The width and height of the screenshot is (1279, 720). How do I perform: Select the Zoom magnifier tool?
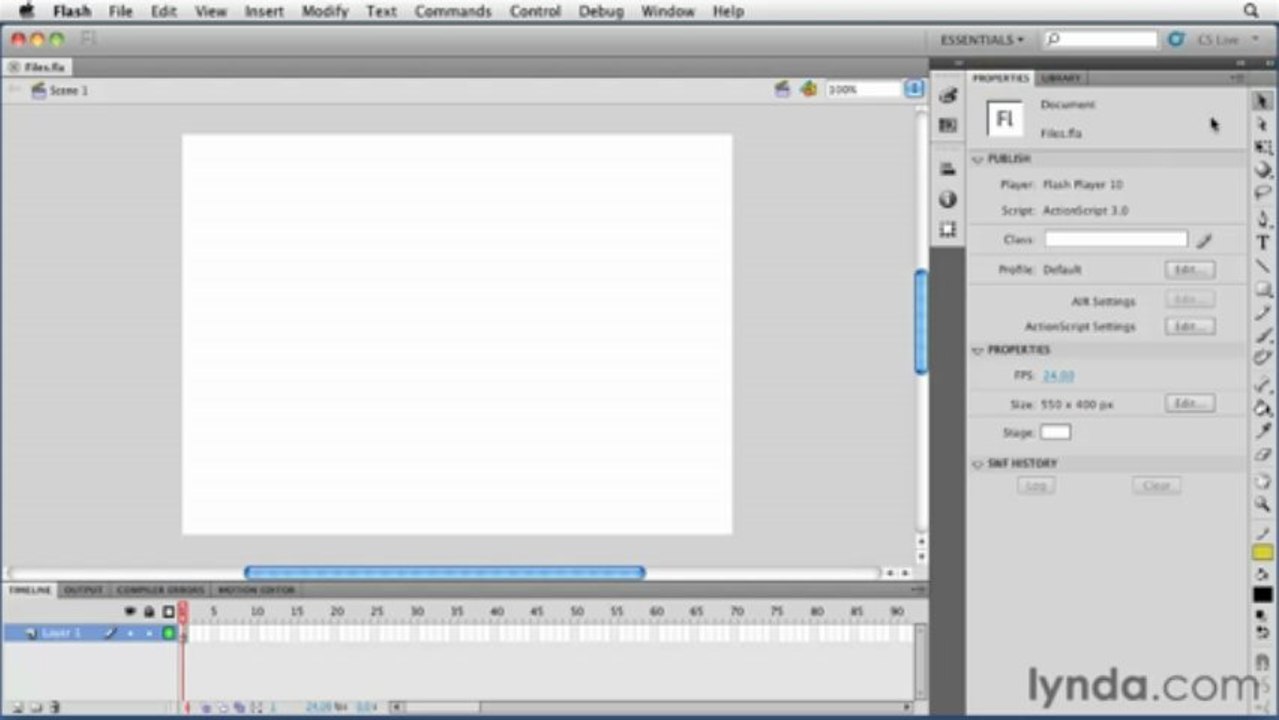(x=1263, y=504)
